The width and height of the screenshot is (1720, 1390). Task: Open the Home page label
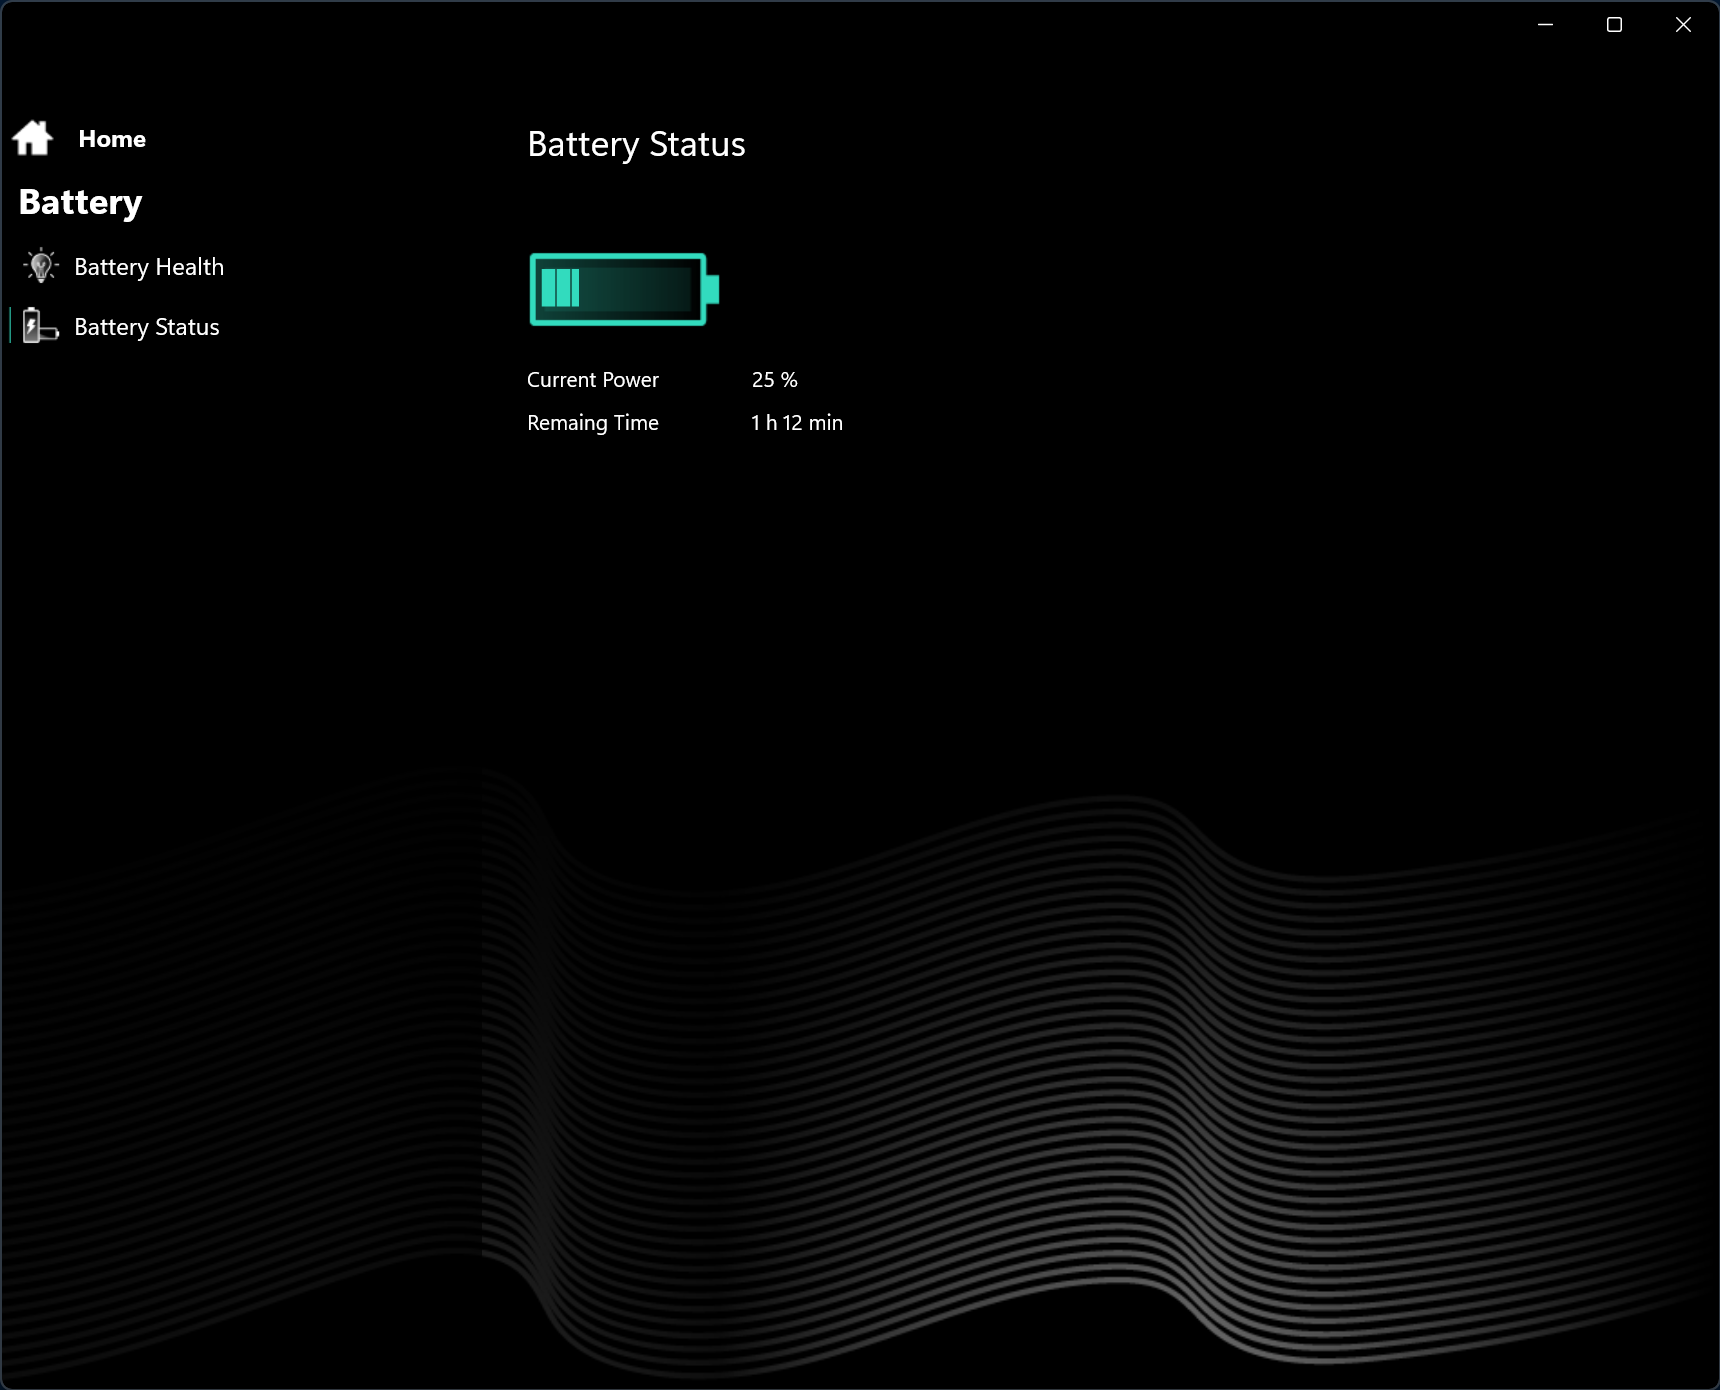pyautogui.click(x=112, y=139)
